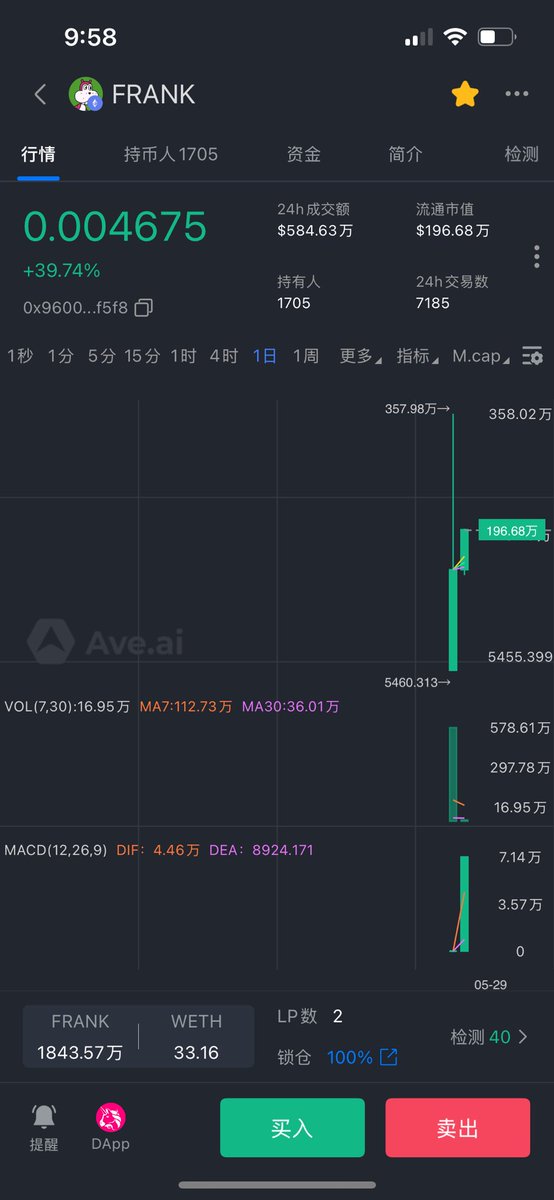The height and width of the screenshot is (1200, 554).
Task: Select the 1周 chart interval
Action: (x=306, y=356)
